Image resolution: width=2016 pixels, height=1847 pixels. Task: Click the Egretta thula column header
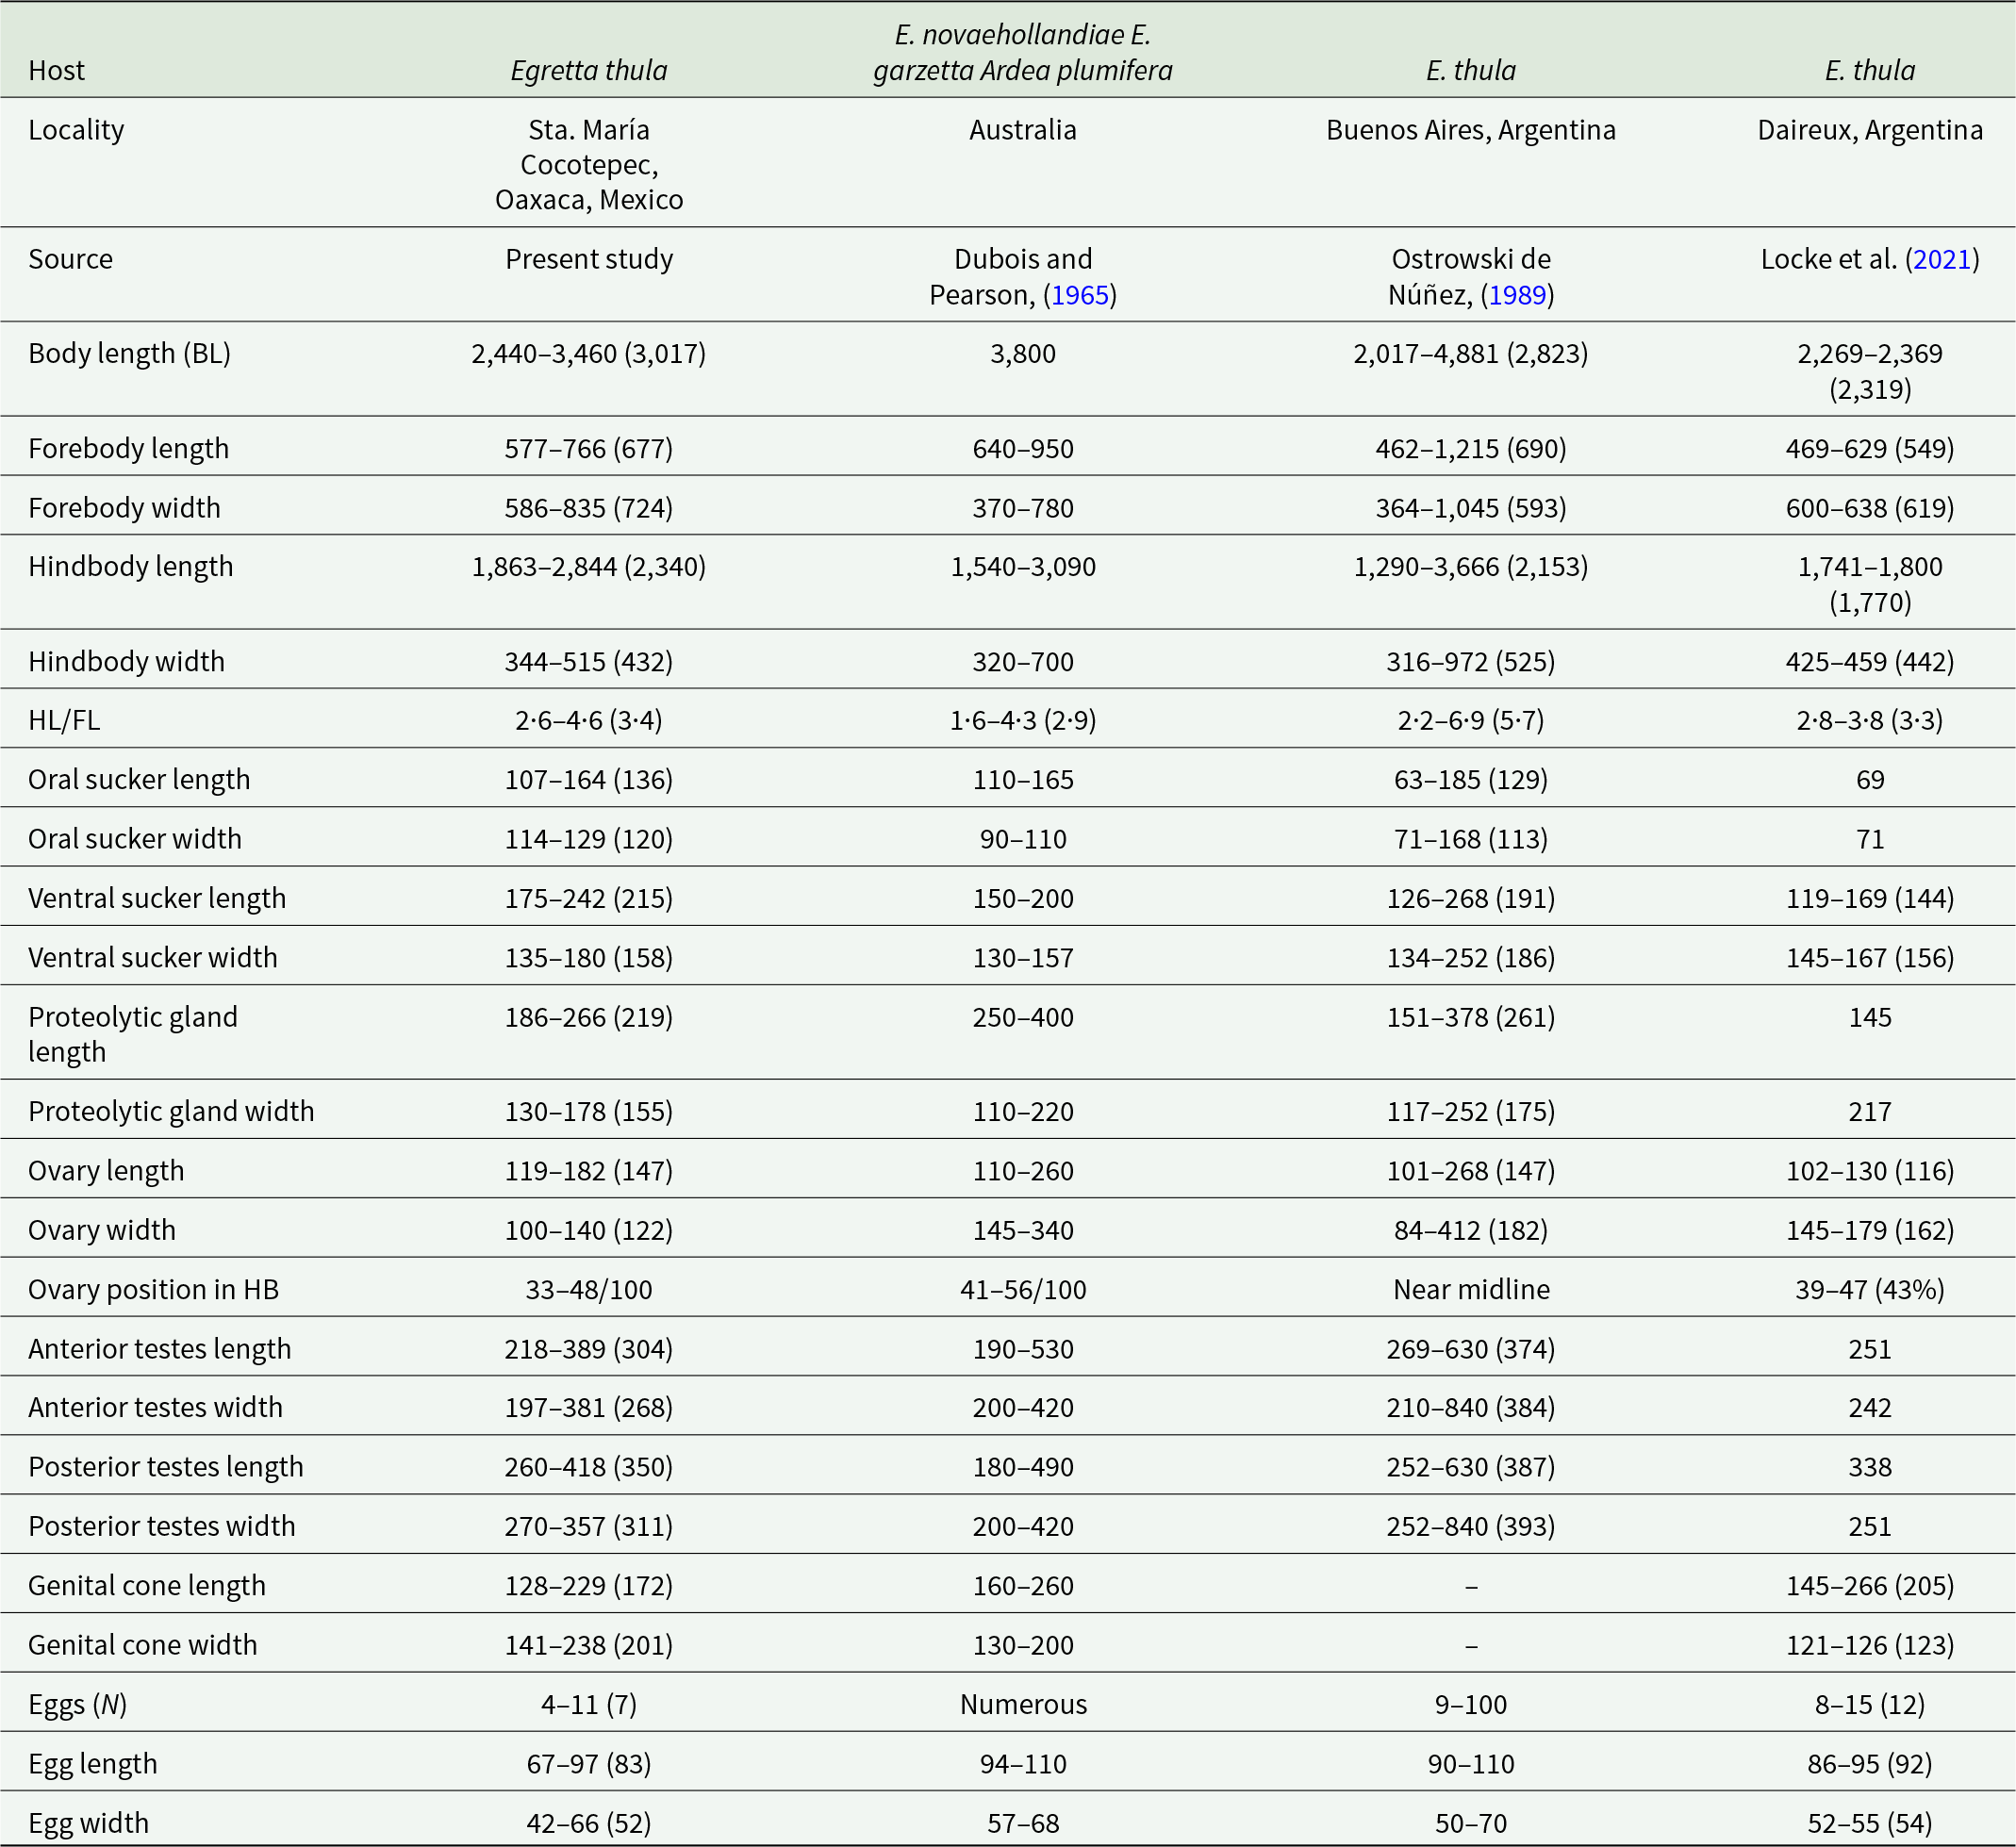click(588, 71)
